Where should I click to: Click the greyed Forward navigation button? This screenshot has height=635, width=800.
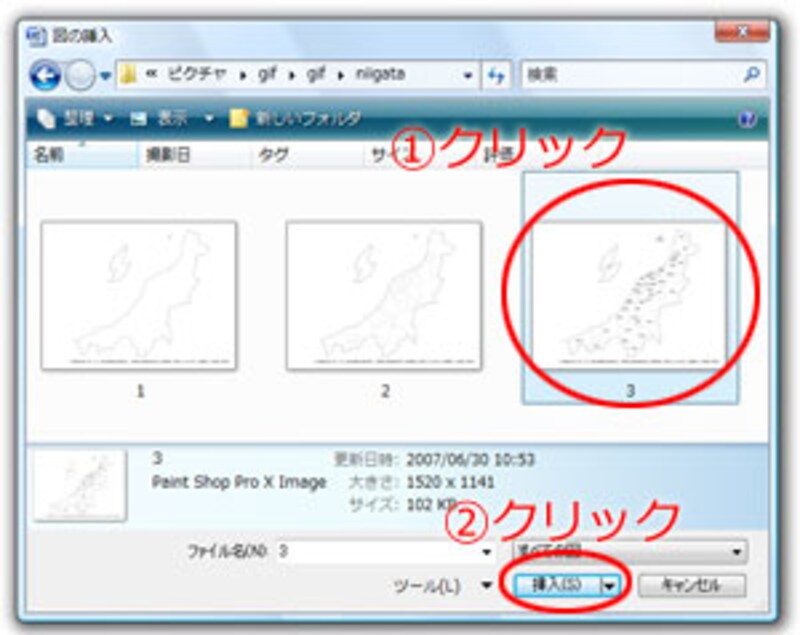click(x=81, y=75)
